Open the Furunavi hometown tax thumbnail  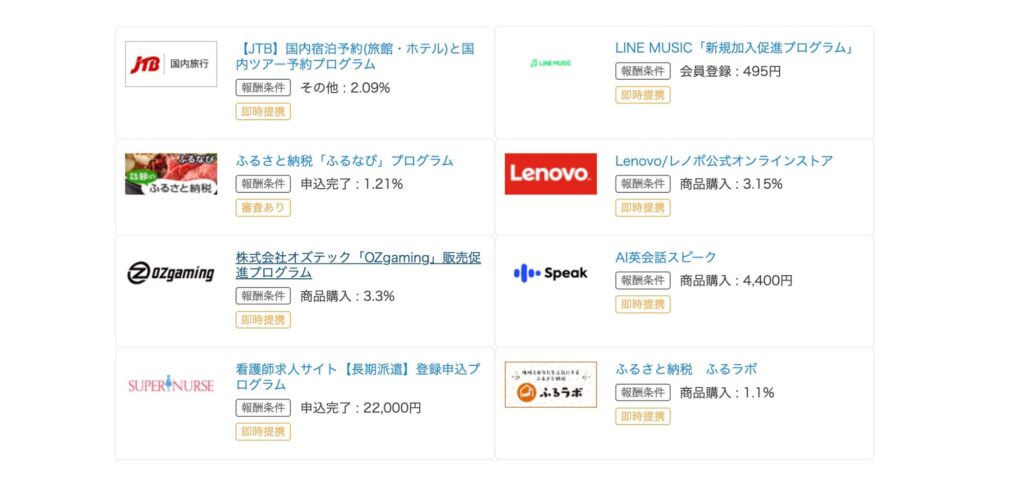(171, 174)
